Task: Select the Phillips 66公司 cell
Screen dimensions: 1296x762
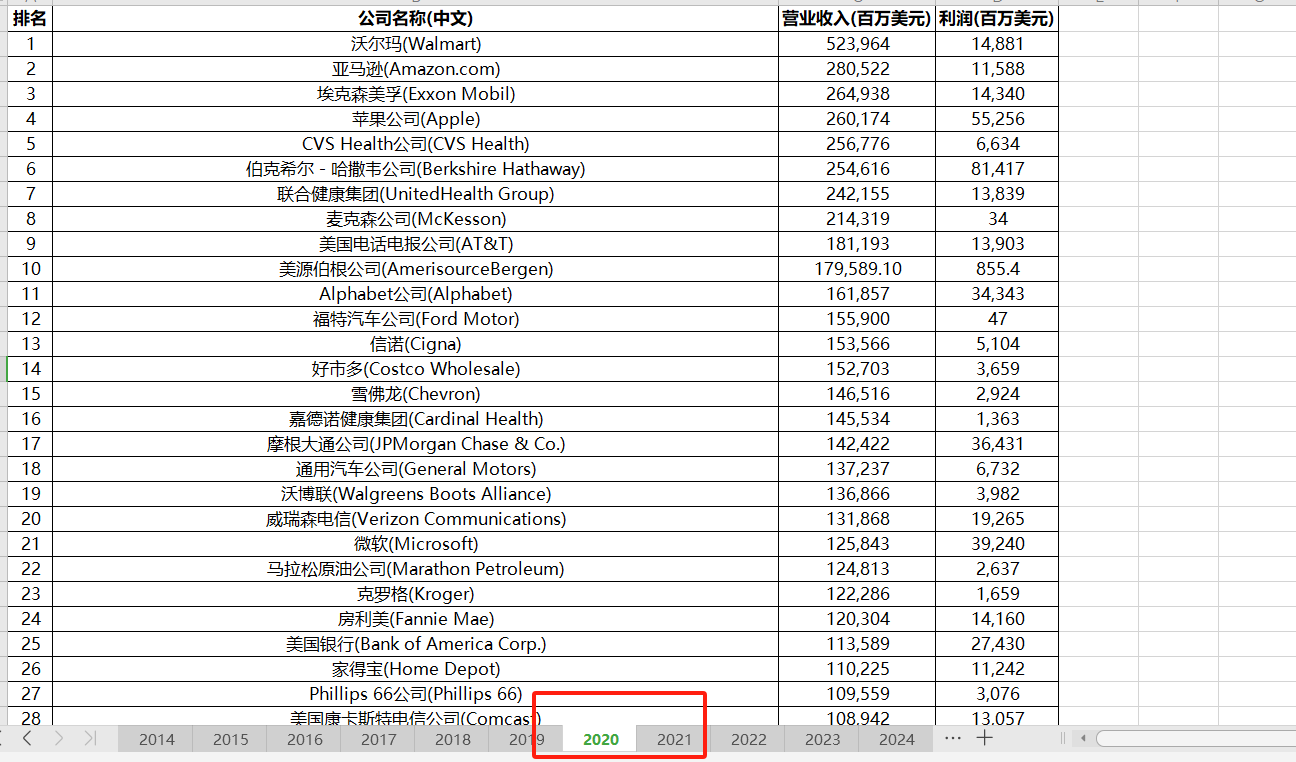Action: pyautogui.click(x=415, y=694)
